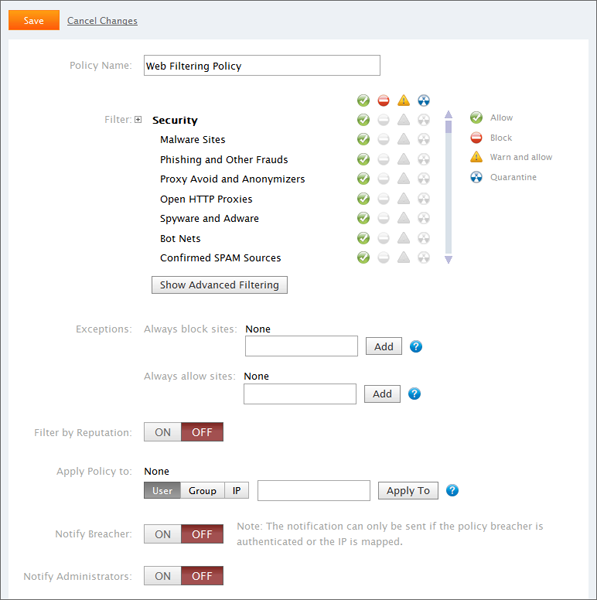Set Spyware and Adware to Block

click(383, 218)
